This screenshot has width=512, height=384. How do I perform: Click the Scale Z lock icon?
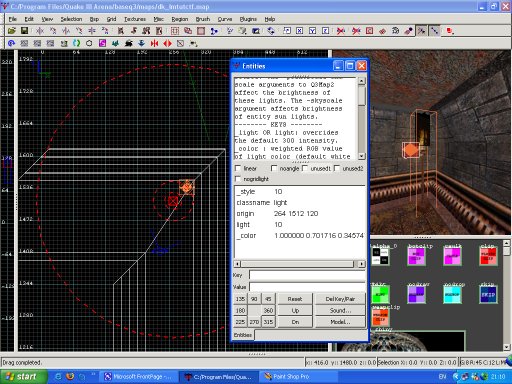pos(326,31)
